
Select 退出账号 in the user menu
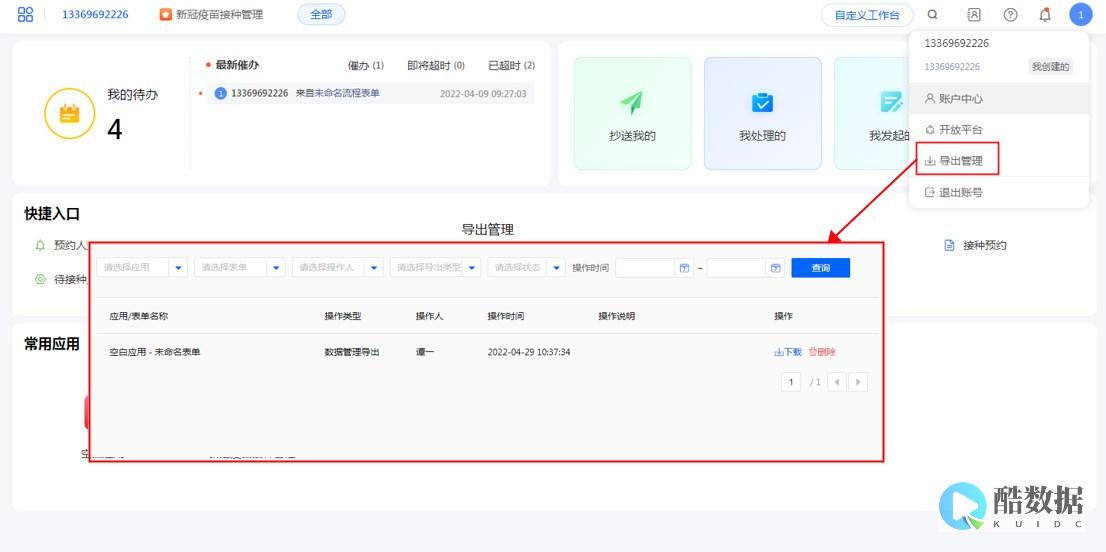tap(999, 192)
